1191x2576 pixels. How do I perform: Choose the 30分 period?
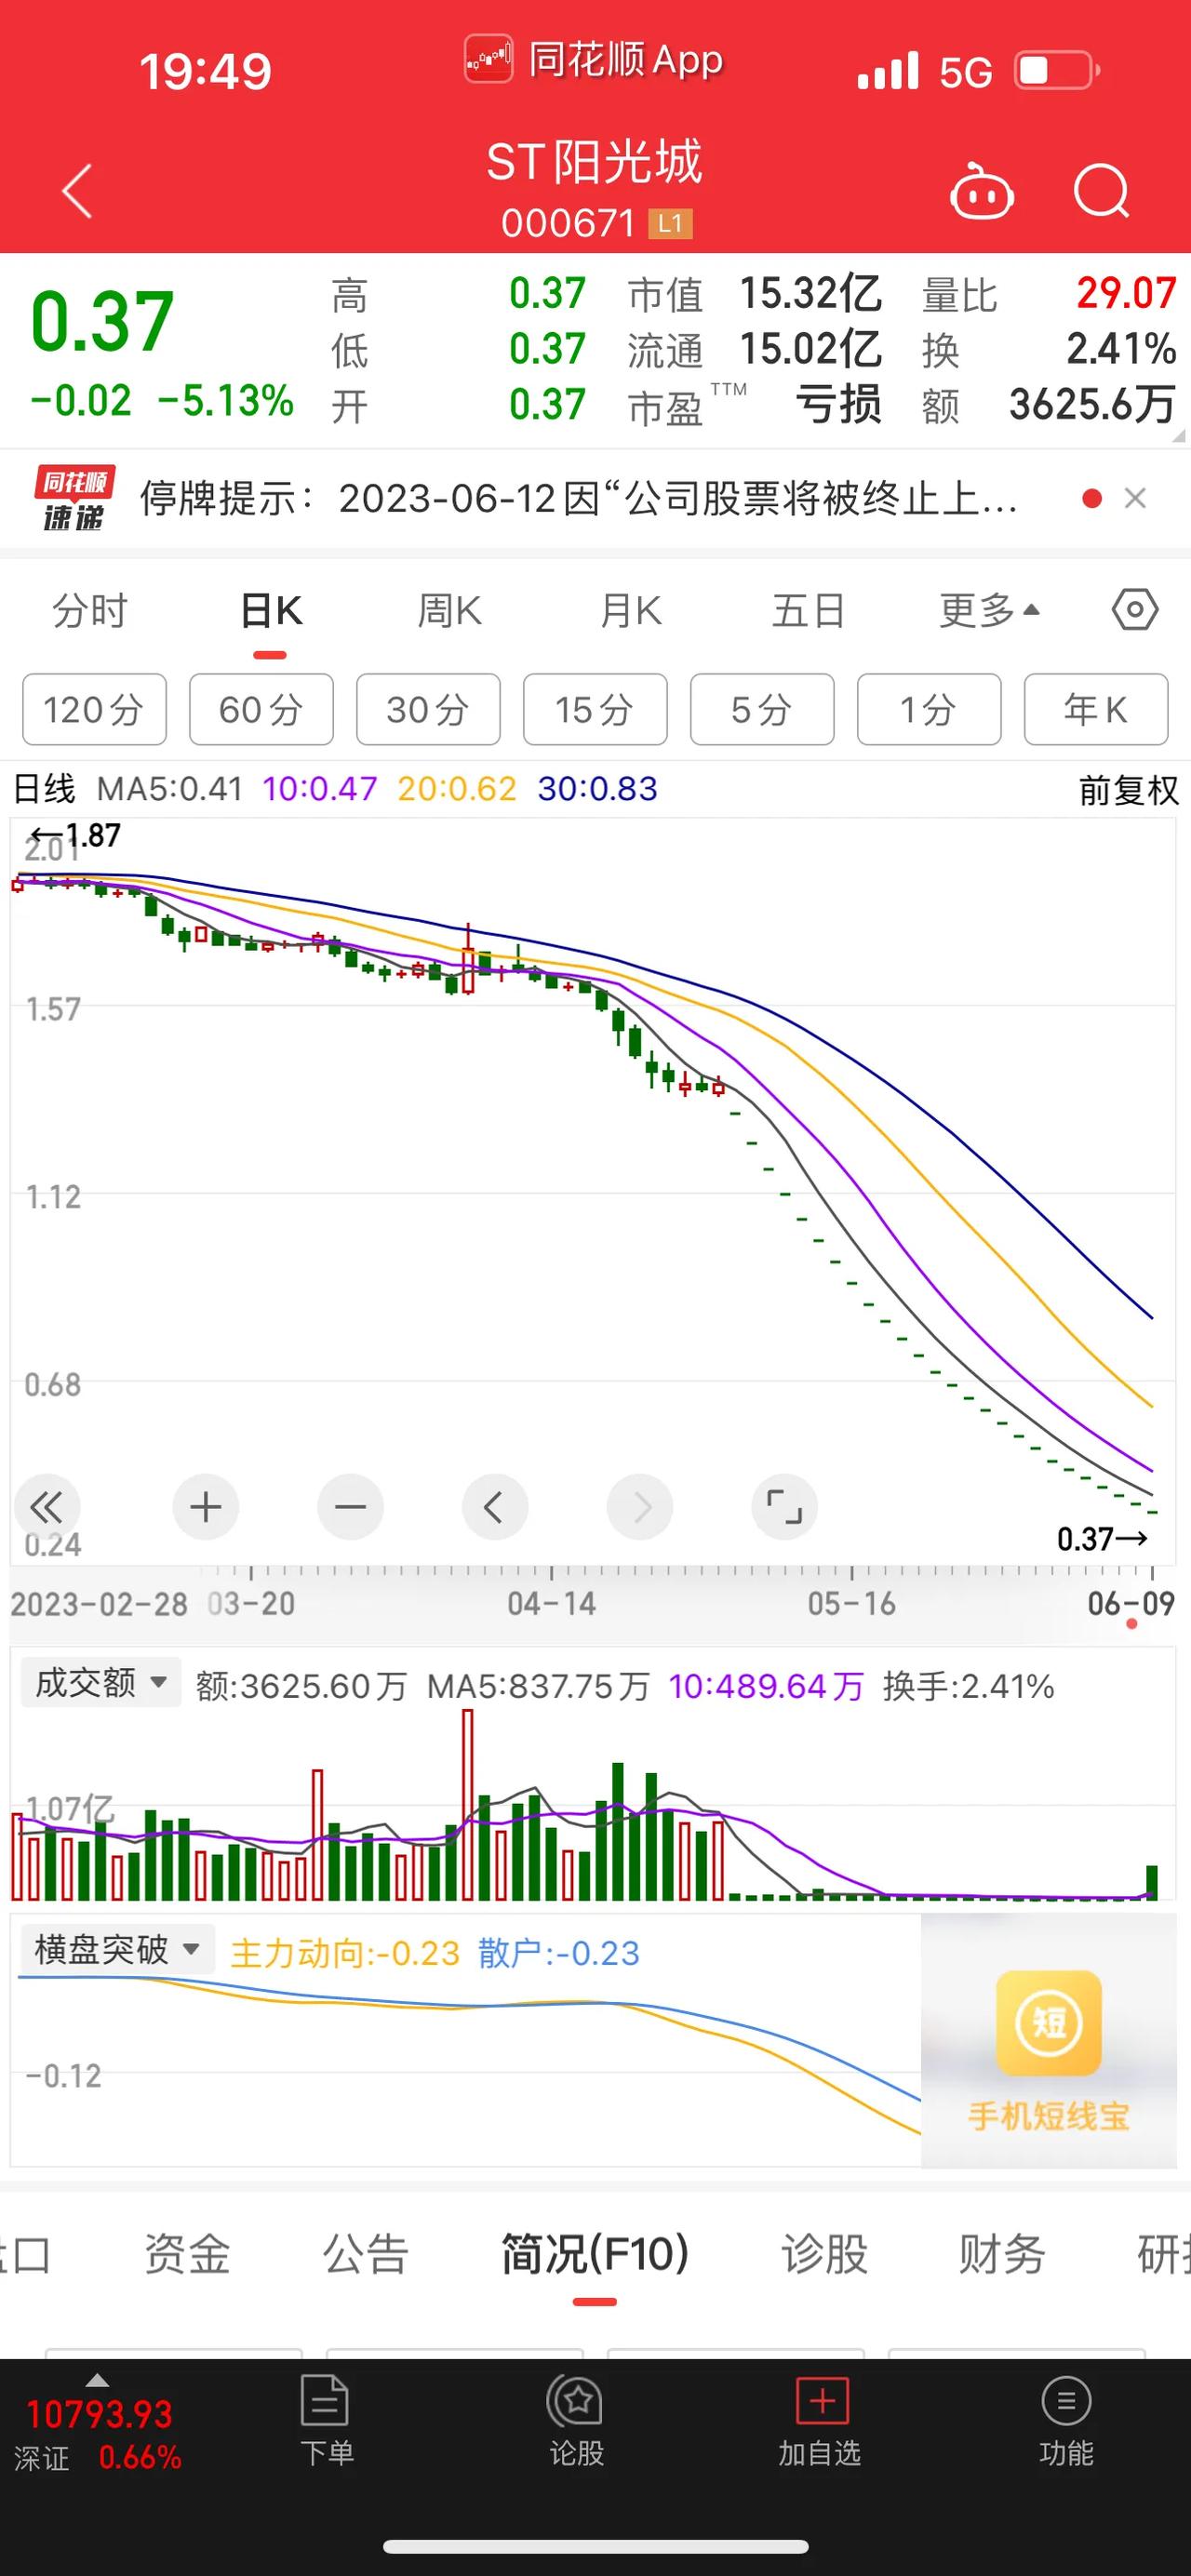click(x=428, y=710)
